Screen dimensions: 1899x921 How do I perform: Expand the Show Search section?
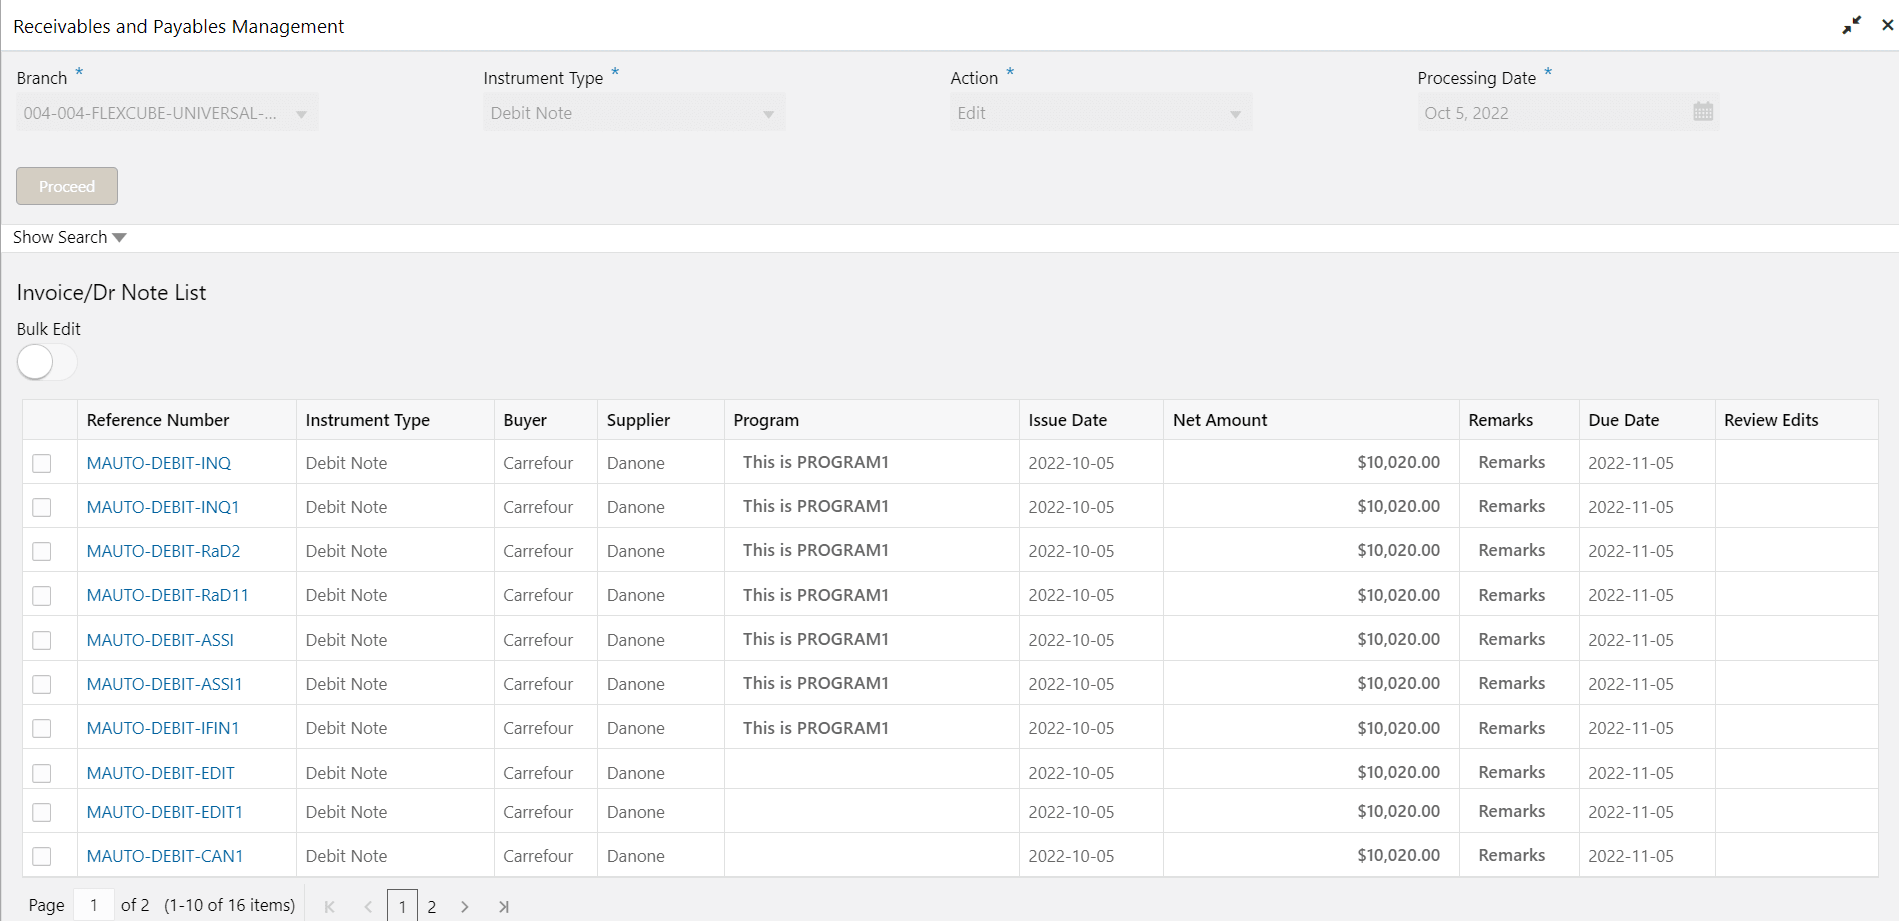tap(70, 237)
